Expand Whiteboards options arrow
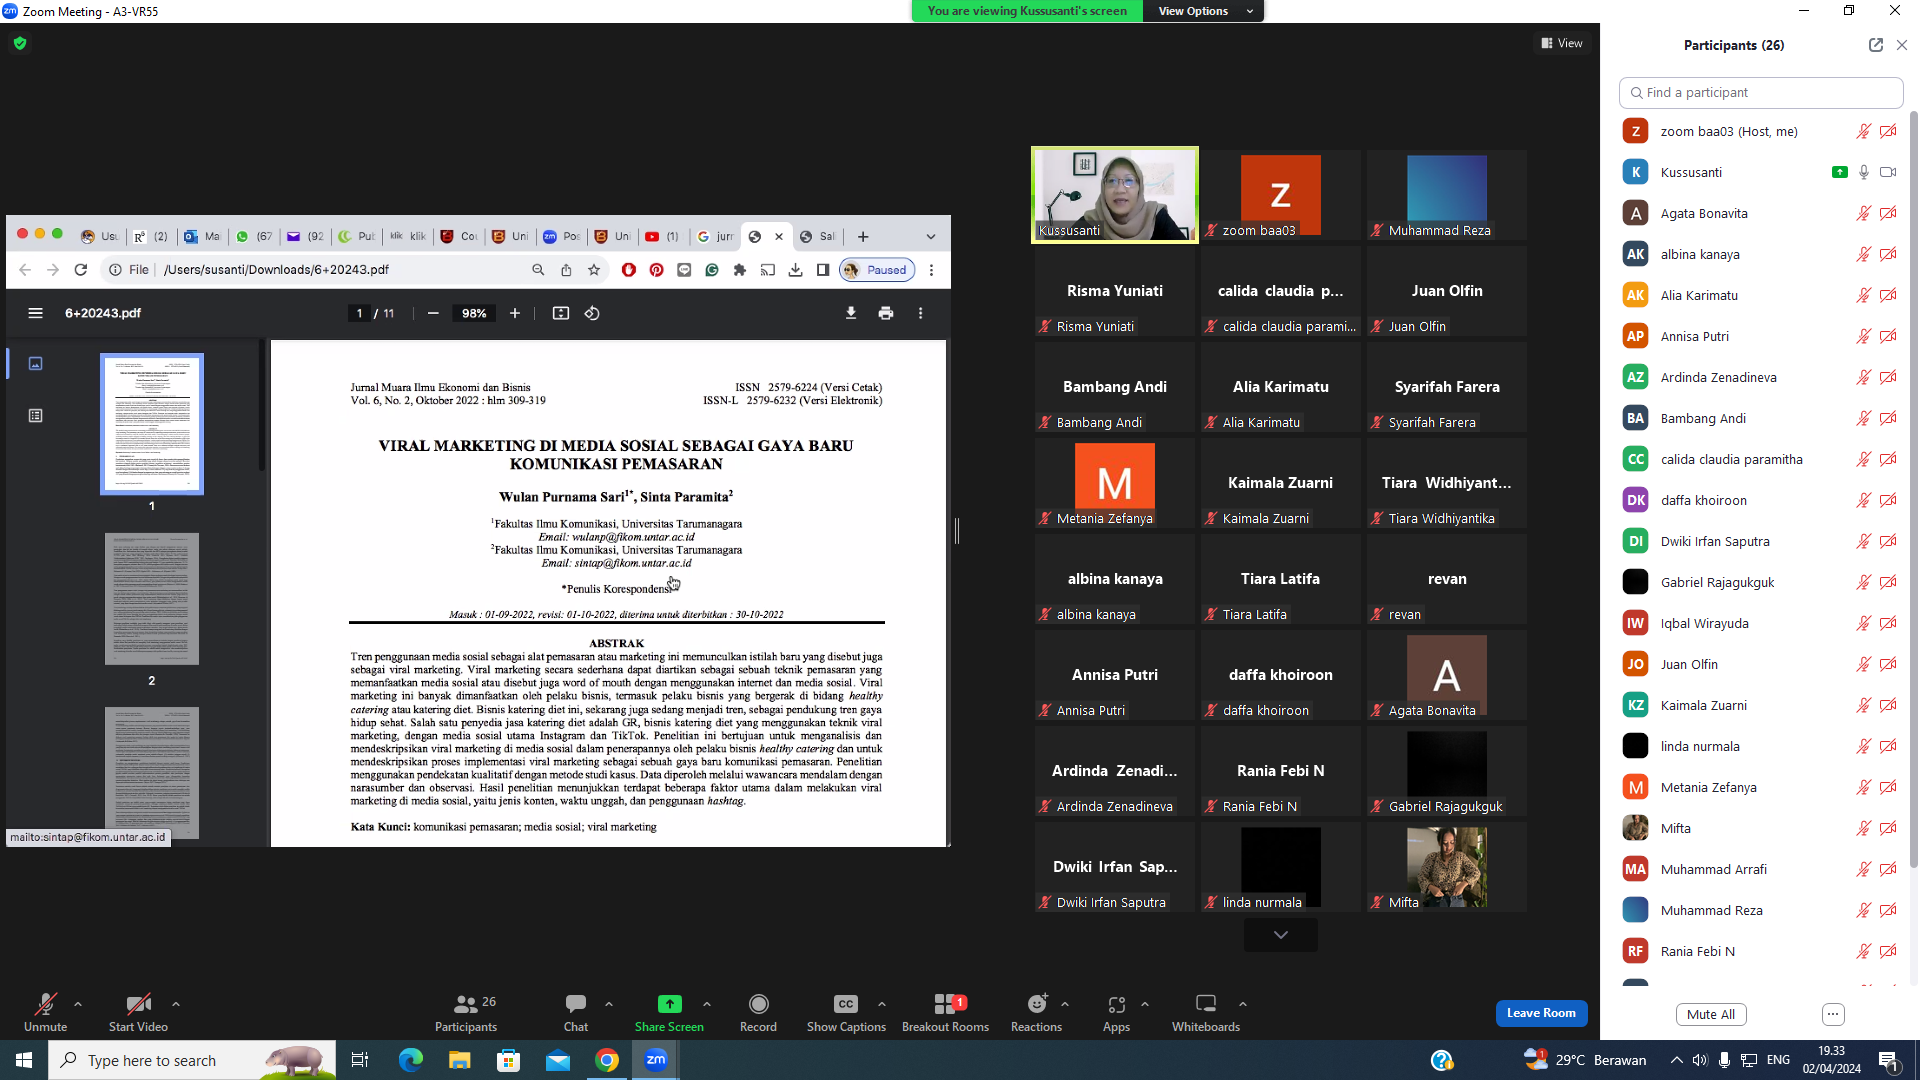Screen dimensions: 1920x1080 point(1243,1004)
